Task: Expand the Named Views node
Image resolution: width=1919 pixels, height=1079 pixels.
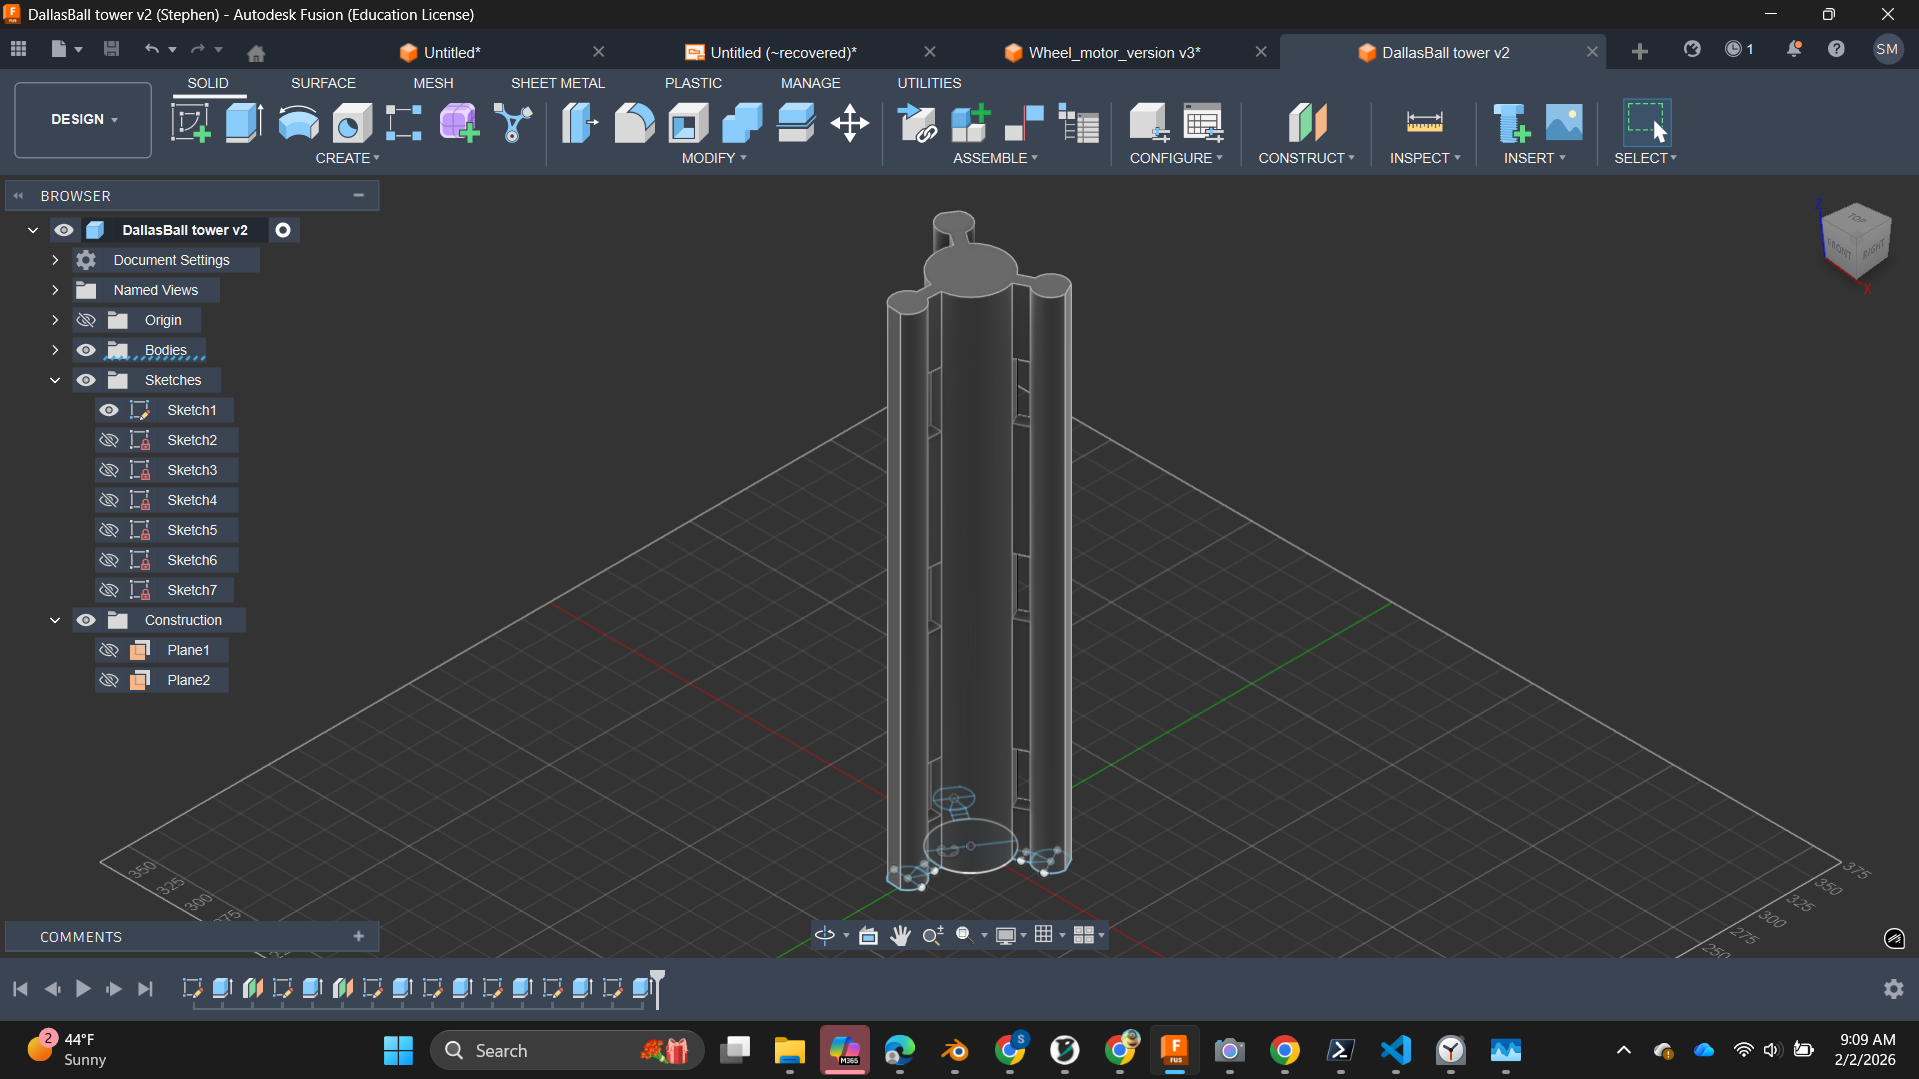Action: click(x=55, y=290)
